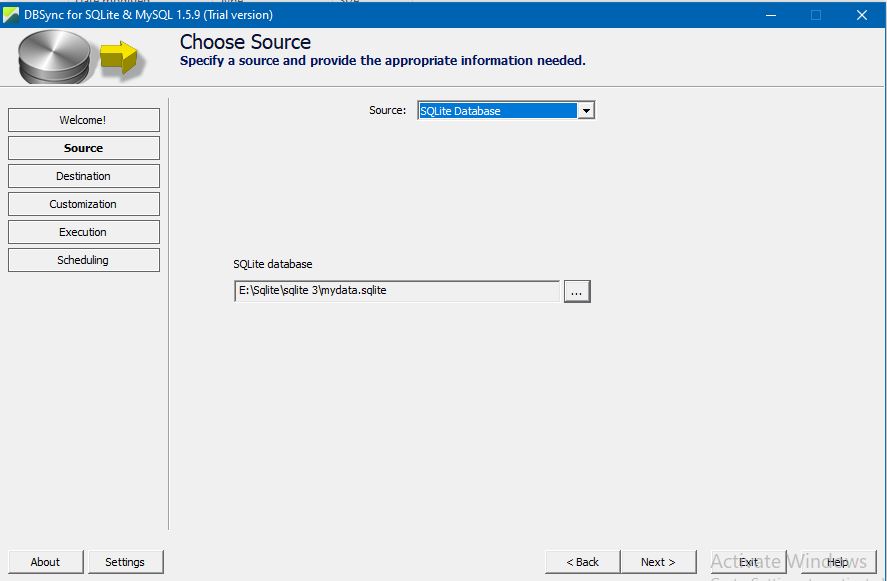Proceed with the 'Next >' button
887x581 pixels.
[658, 562]
